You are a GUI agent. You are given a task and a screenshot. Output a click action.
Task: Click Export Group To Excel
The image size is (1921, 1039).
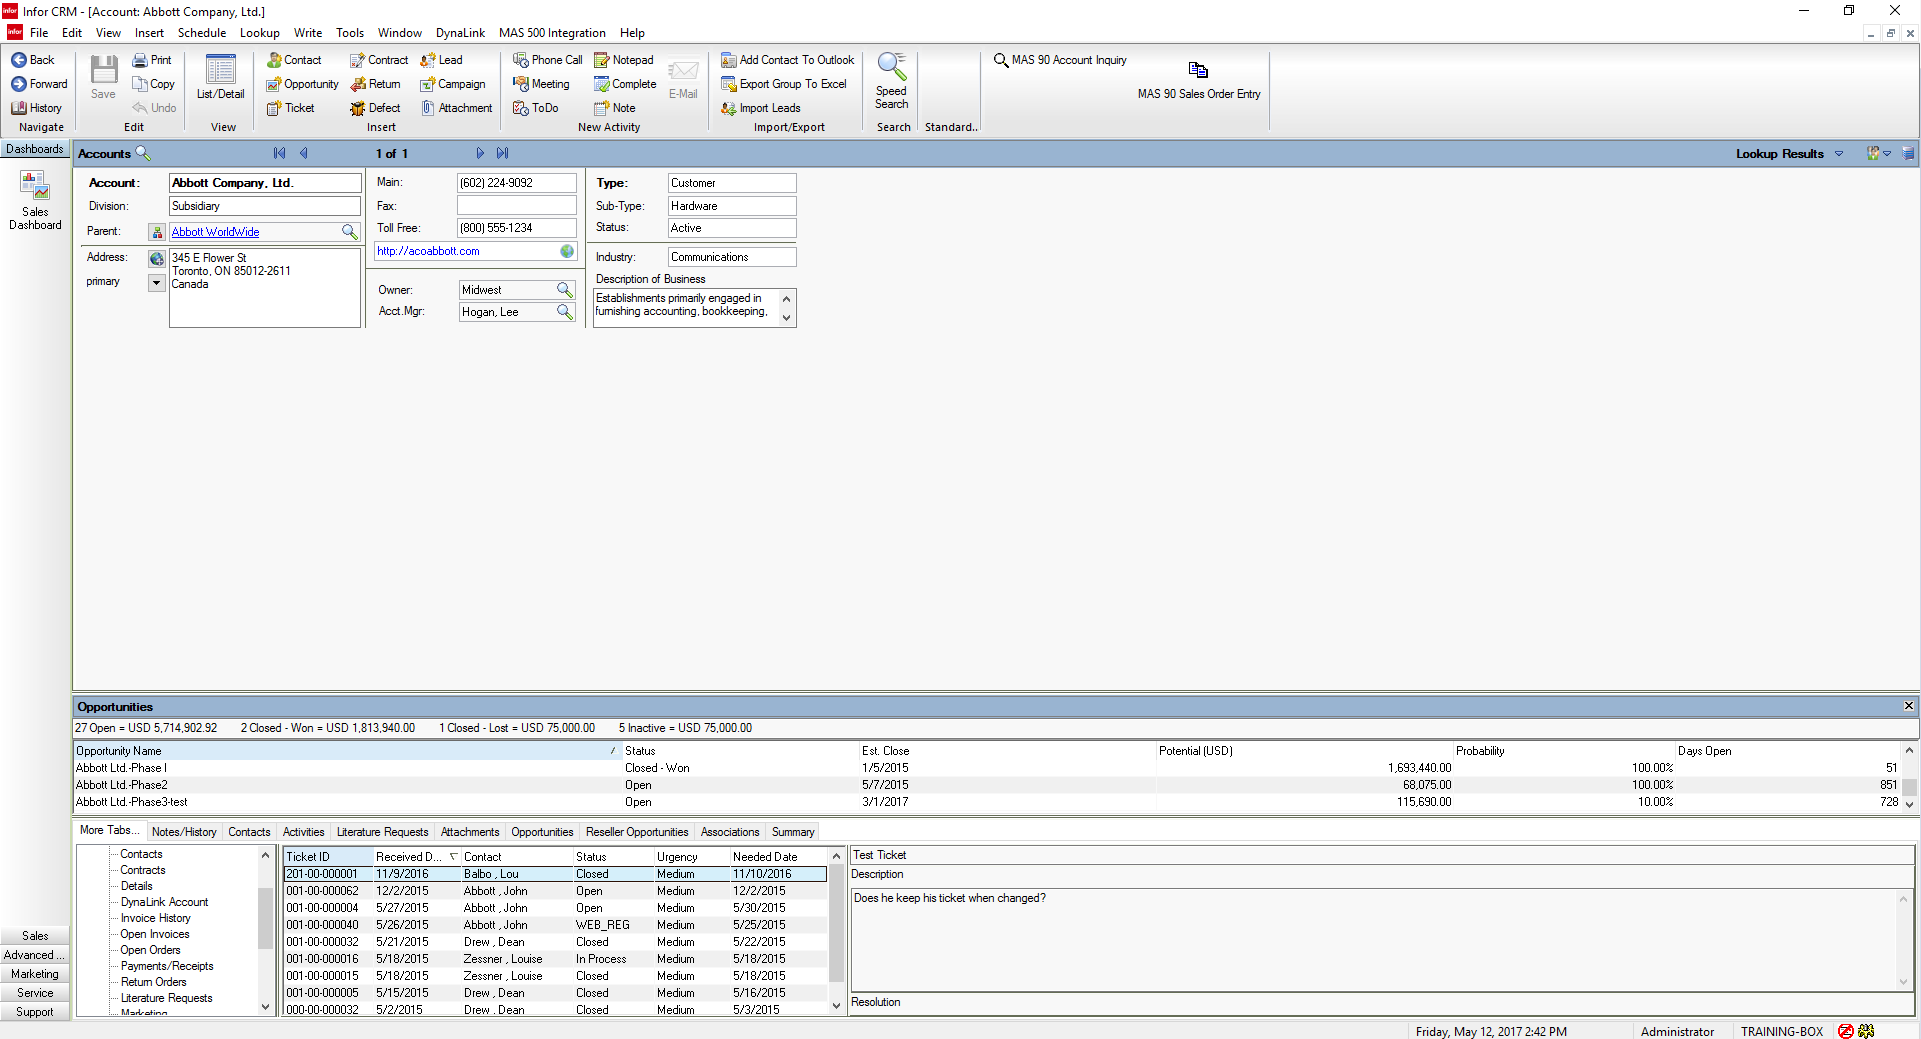coord(784,84)
